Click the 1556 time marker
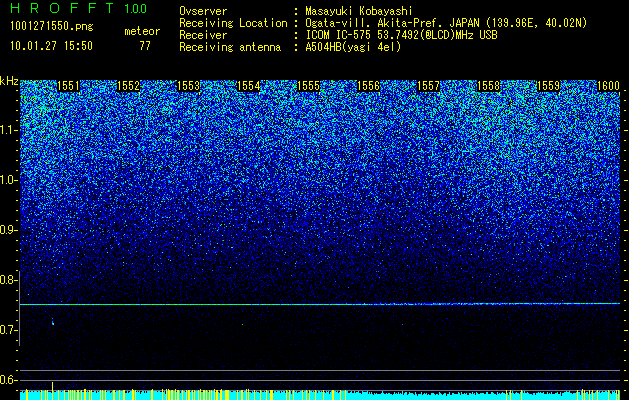The height and width of the screenshot is (400, 629). (x=368, y=86)
